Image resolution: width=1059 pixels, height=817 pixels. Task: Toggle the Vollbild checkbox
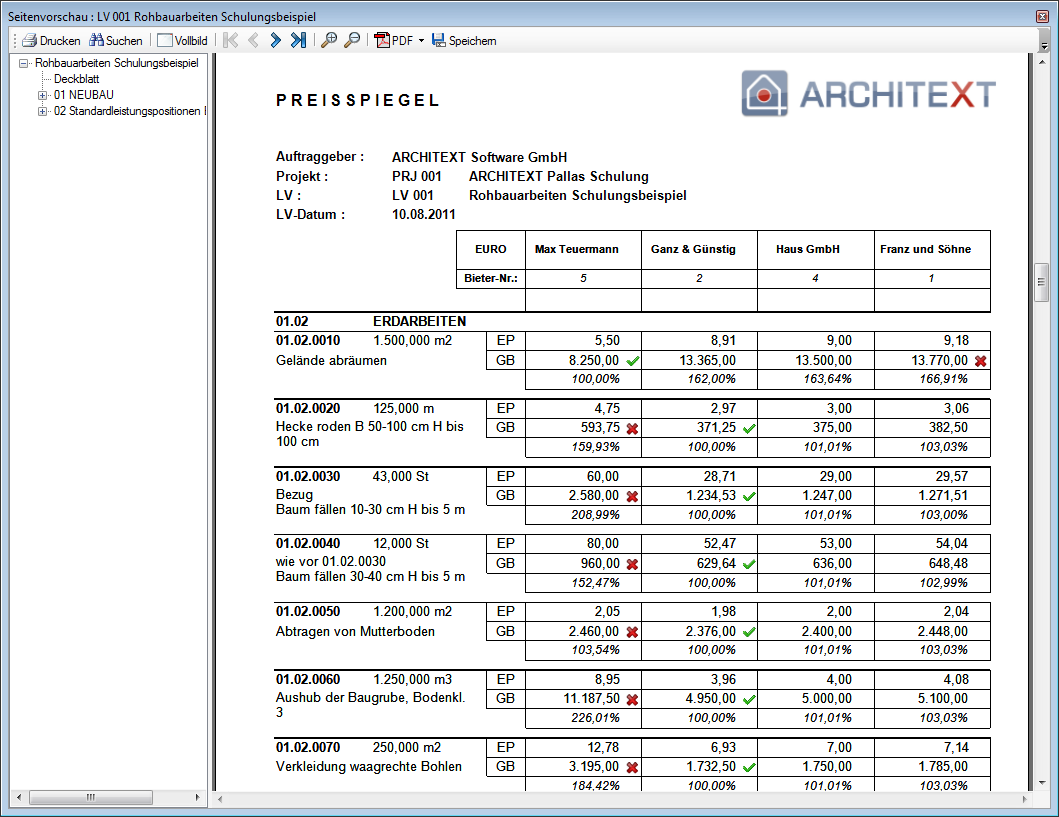coord(165,41)
